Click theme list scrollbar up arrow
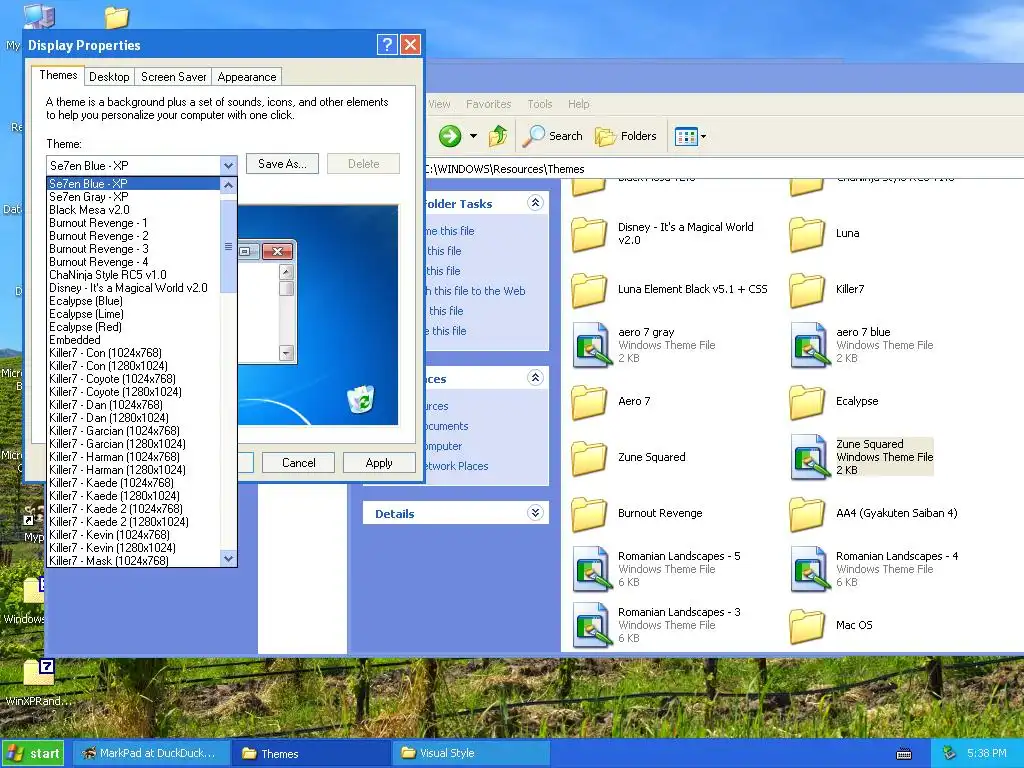1024x768 pixels. (228, 185)
